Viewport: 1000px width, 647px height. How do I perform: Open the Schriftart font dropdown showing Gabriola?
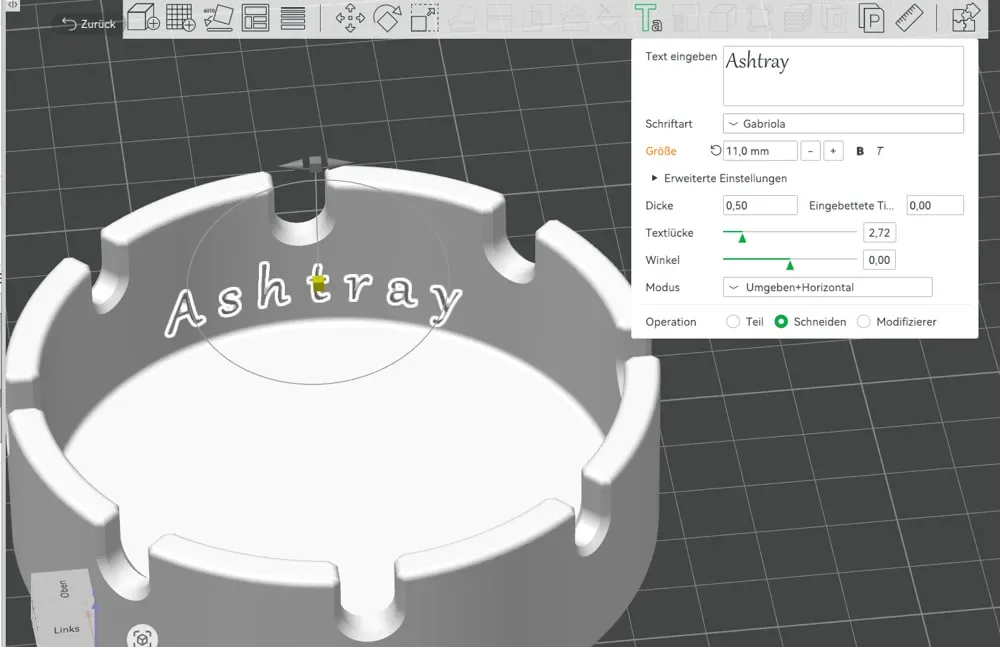(843, 124)
